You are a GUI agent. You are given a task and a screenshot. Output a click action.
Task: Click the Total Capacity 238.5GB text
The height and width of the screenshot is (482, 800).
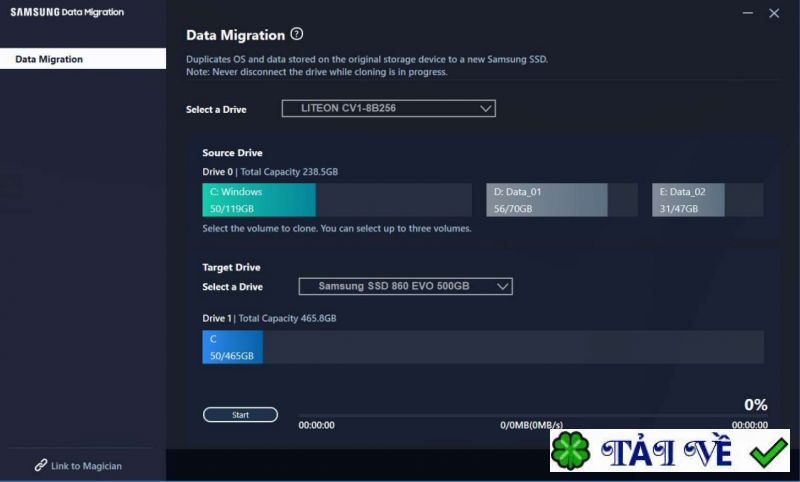tap(289, 172)
